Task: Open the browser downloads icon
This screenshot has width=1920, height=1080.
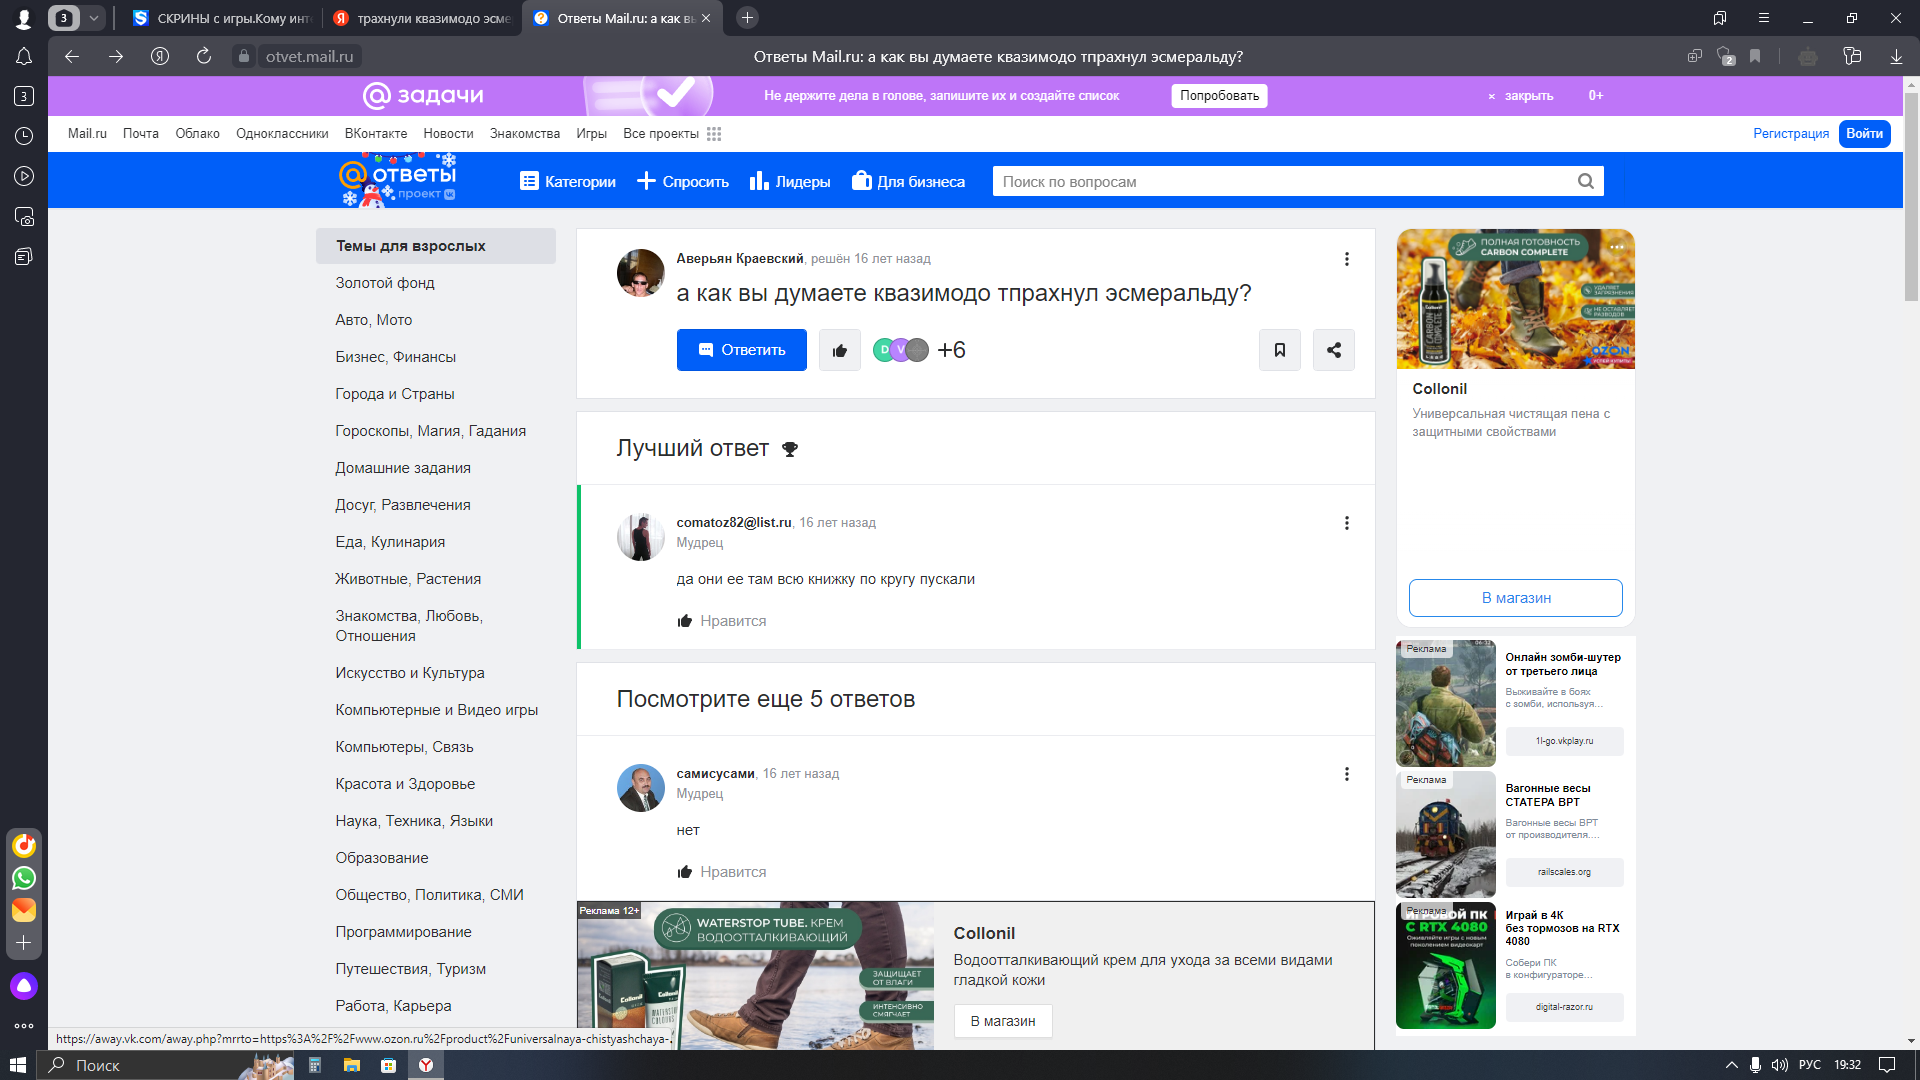Action: point(1896,56)
